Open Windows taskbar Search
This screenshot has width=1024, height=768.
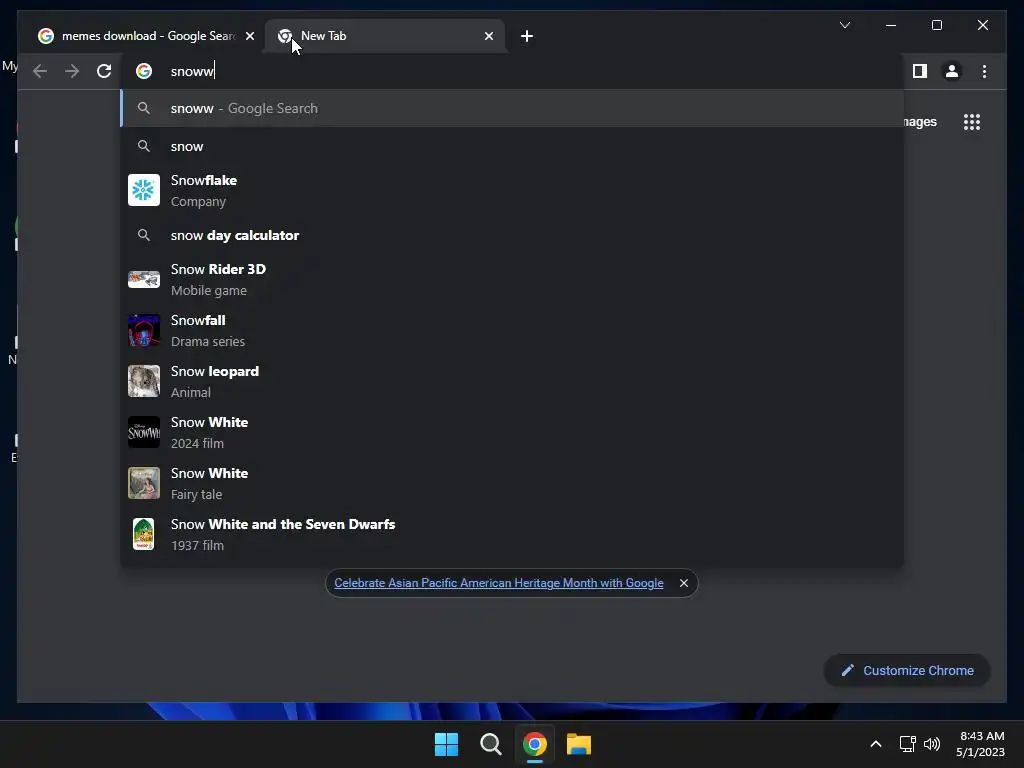click(x=490, y=744)
